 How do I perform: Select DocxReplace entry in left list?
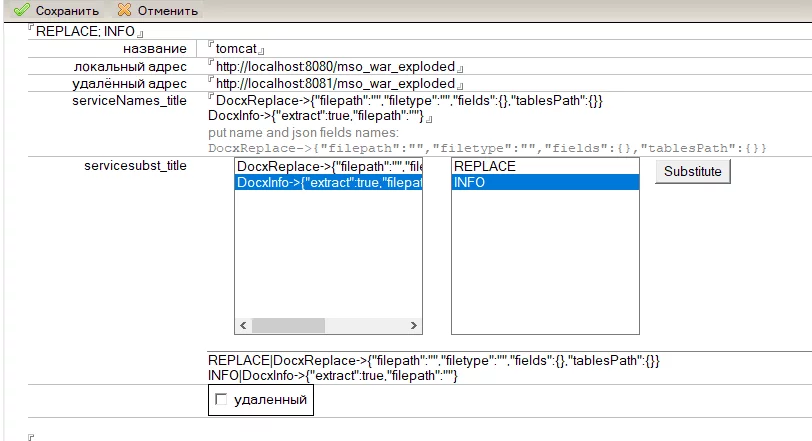[329, 166]
